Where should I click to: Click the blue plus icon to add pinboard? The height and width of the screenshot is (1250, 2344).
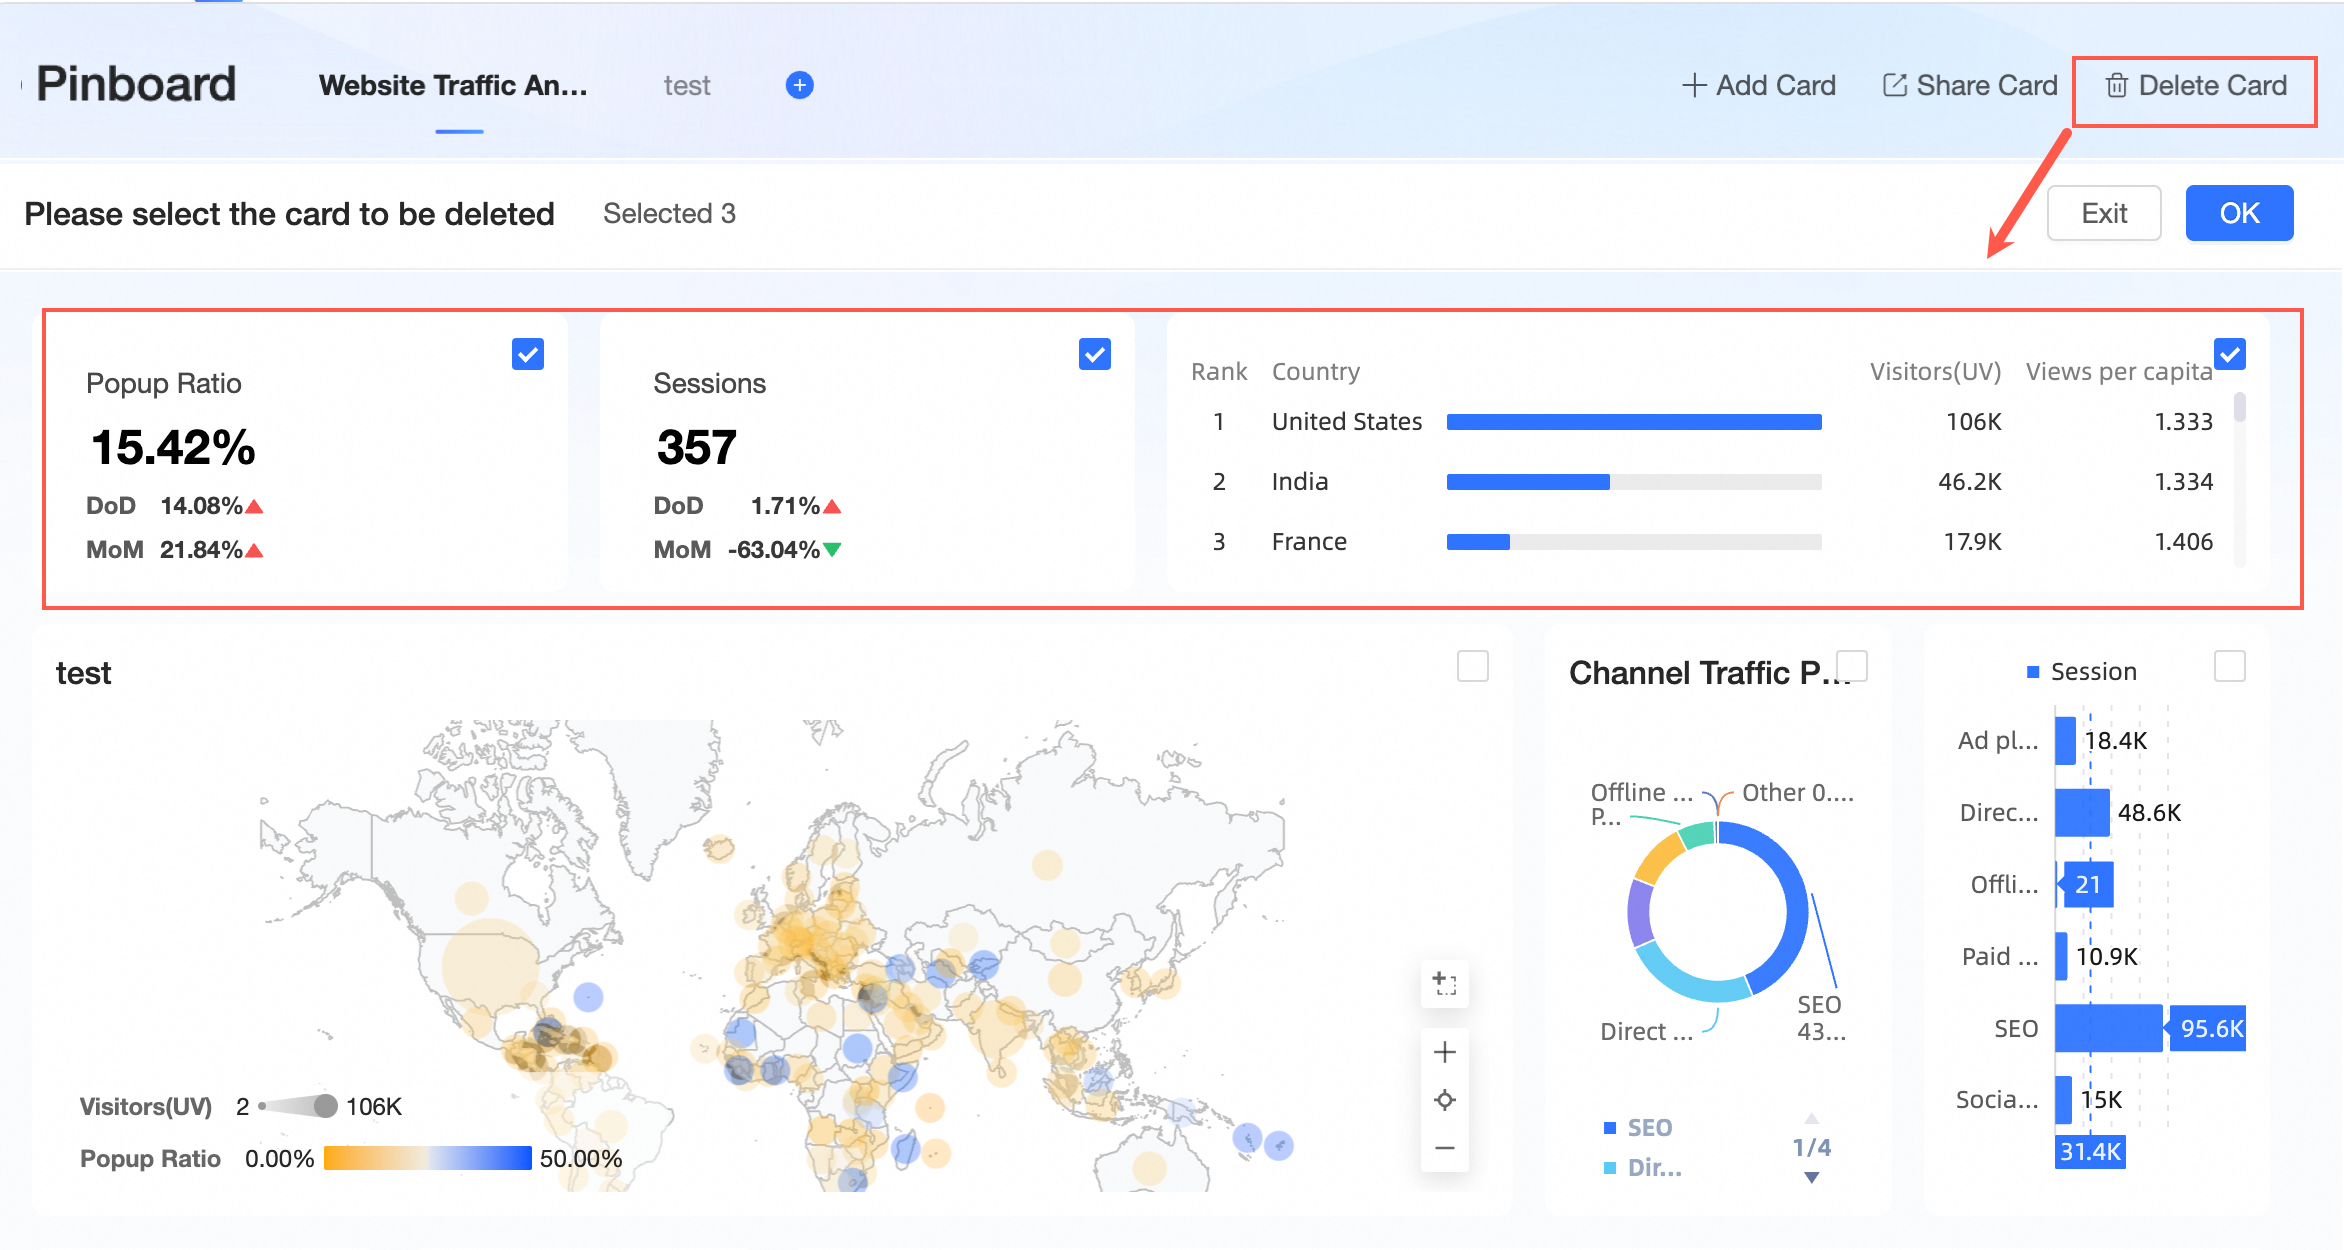tap(799, 85)
